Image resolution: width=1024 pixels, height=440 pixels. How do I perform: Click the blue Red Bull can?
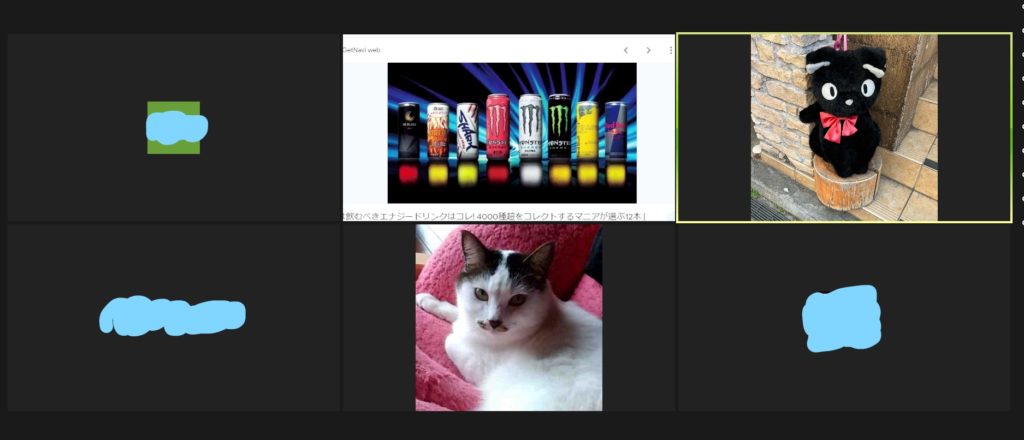[x=616, y=131]
